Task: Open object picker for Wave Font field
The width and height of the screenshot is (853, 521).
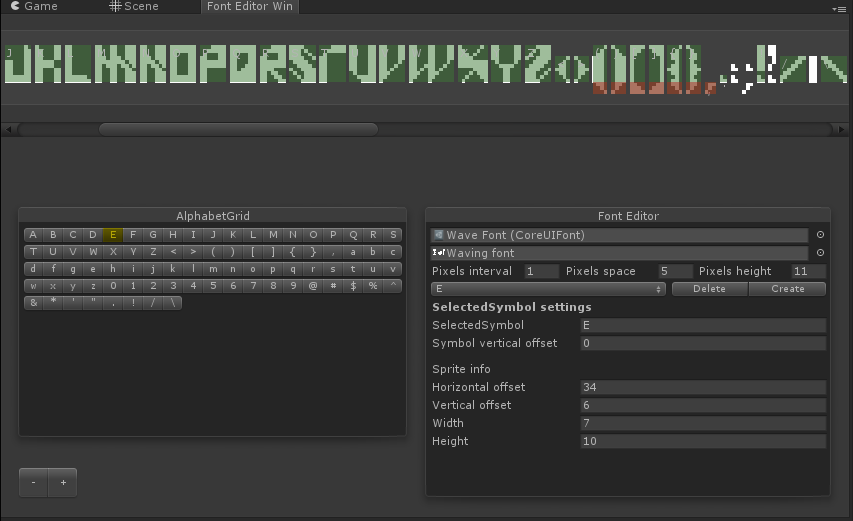Action: click(819, 235)
